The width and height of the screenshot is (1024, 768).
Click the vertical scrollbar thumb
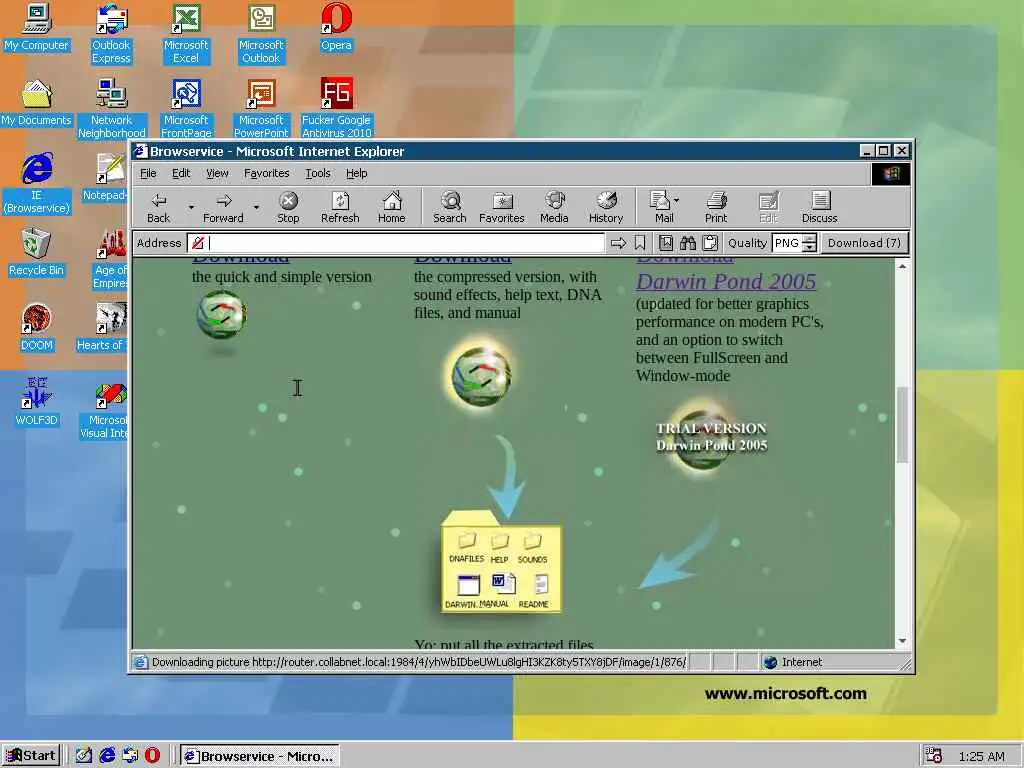click(902, 425)
